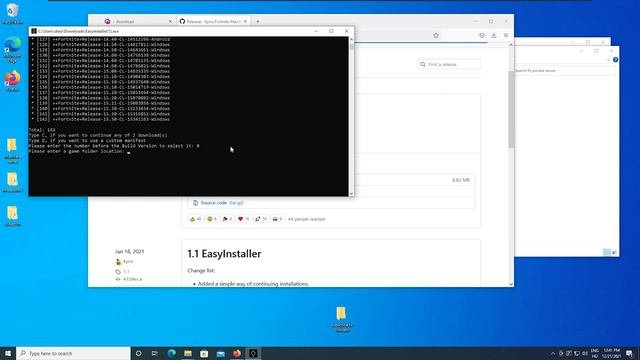The height and width of the screenshot is (360, 640).
Task: Open Microsoft Store from the taskbar
Action: (204, 353)
